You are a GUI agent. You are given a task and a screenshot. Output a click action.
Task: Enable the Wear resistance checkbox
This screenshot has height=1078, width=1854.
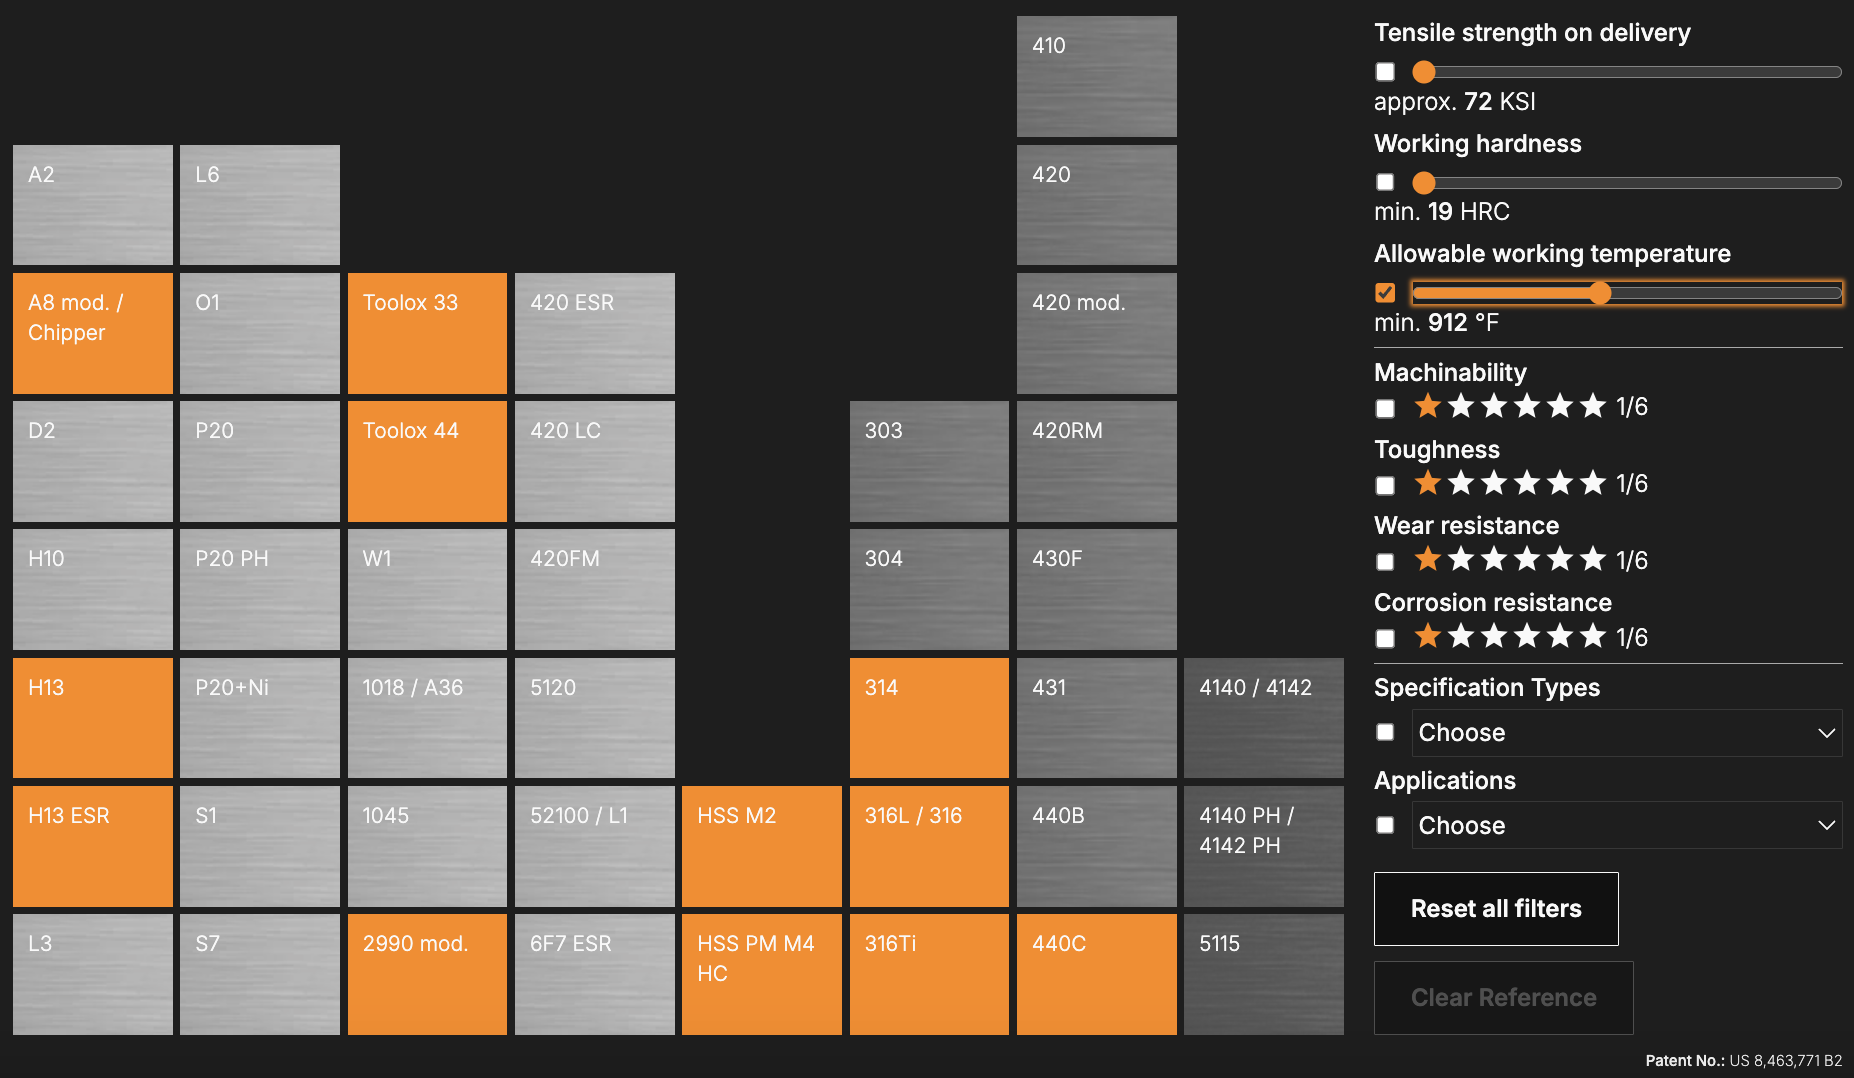1385,562
